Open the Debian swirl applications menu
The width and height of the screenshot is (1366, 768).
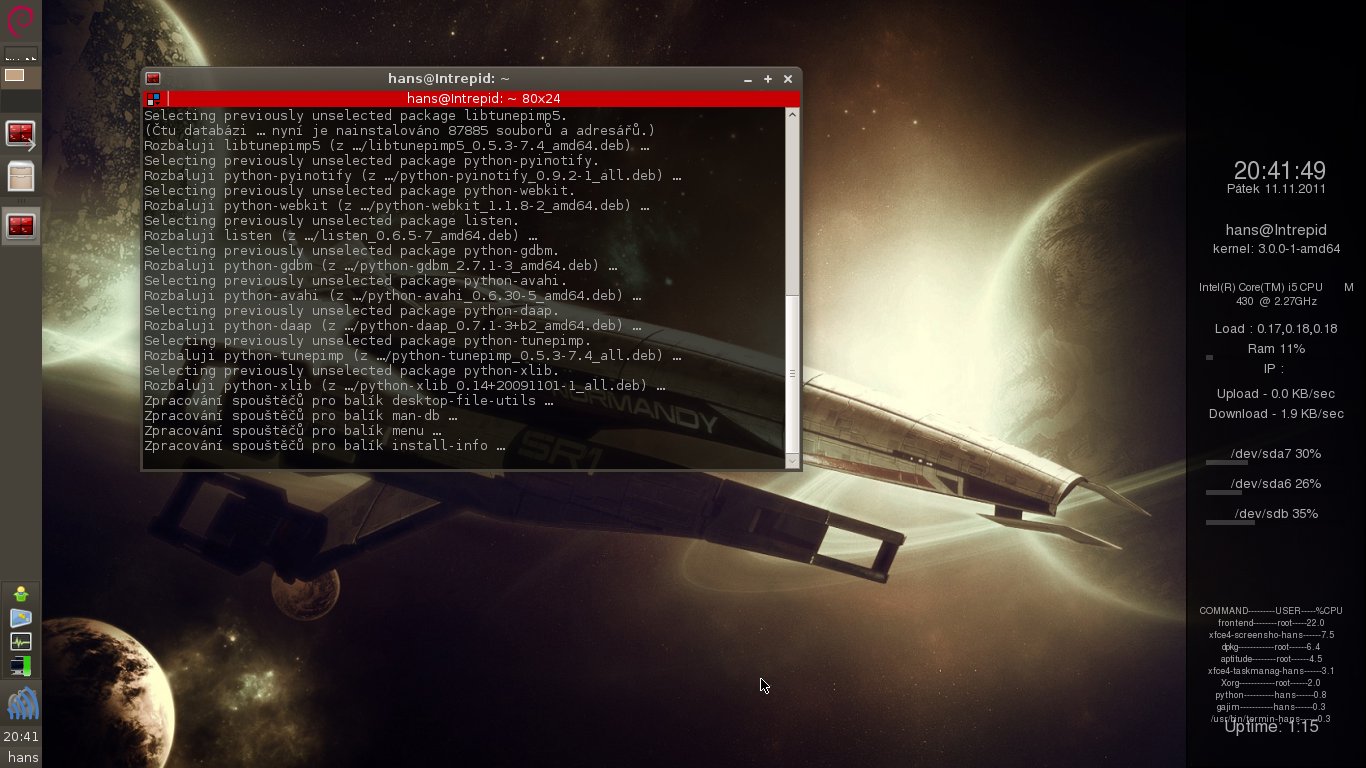[21, 20]
